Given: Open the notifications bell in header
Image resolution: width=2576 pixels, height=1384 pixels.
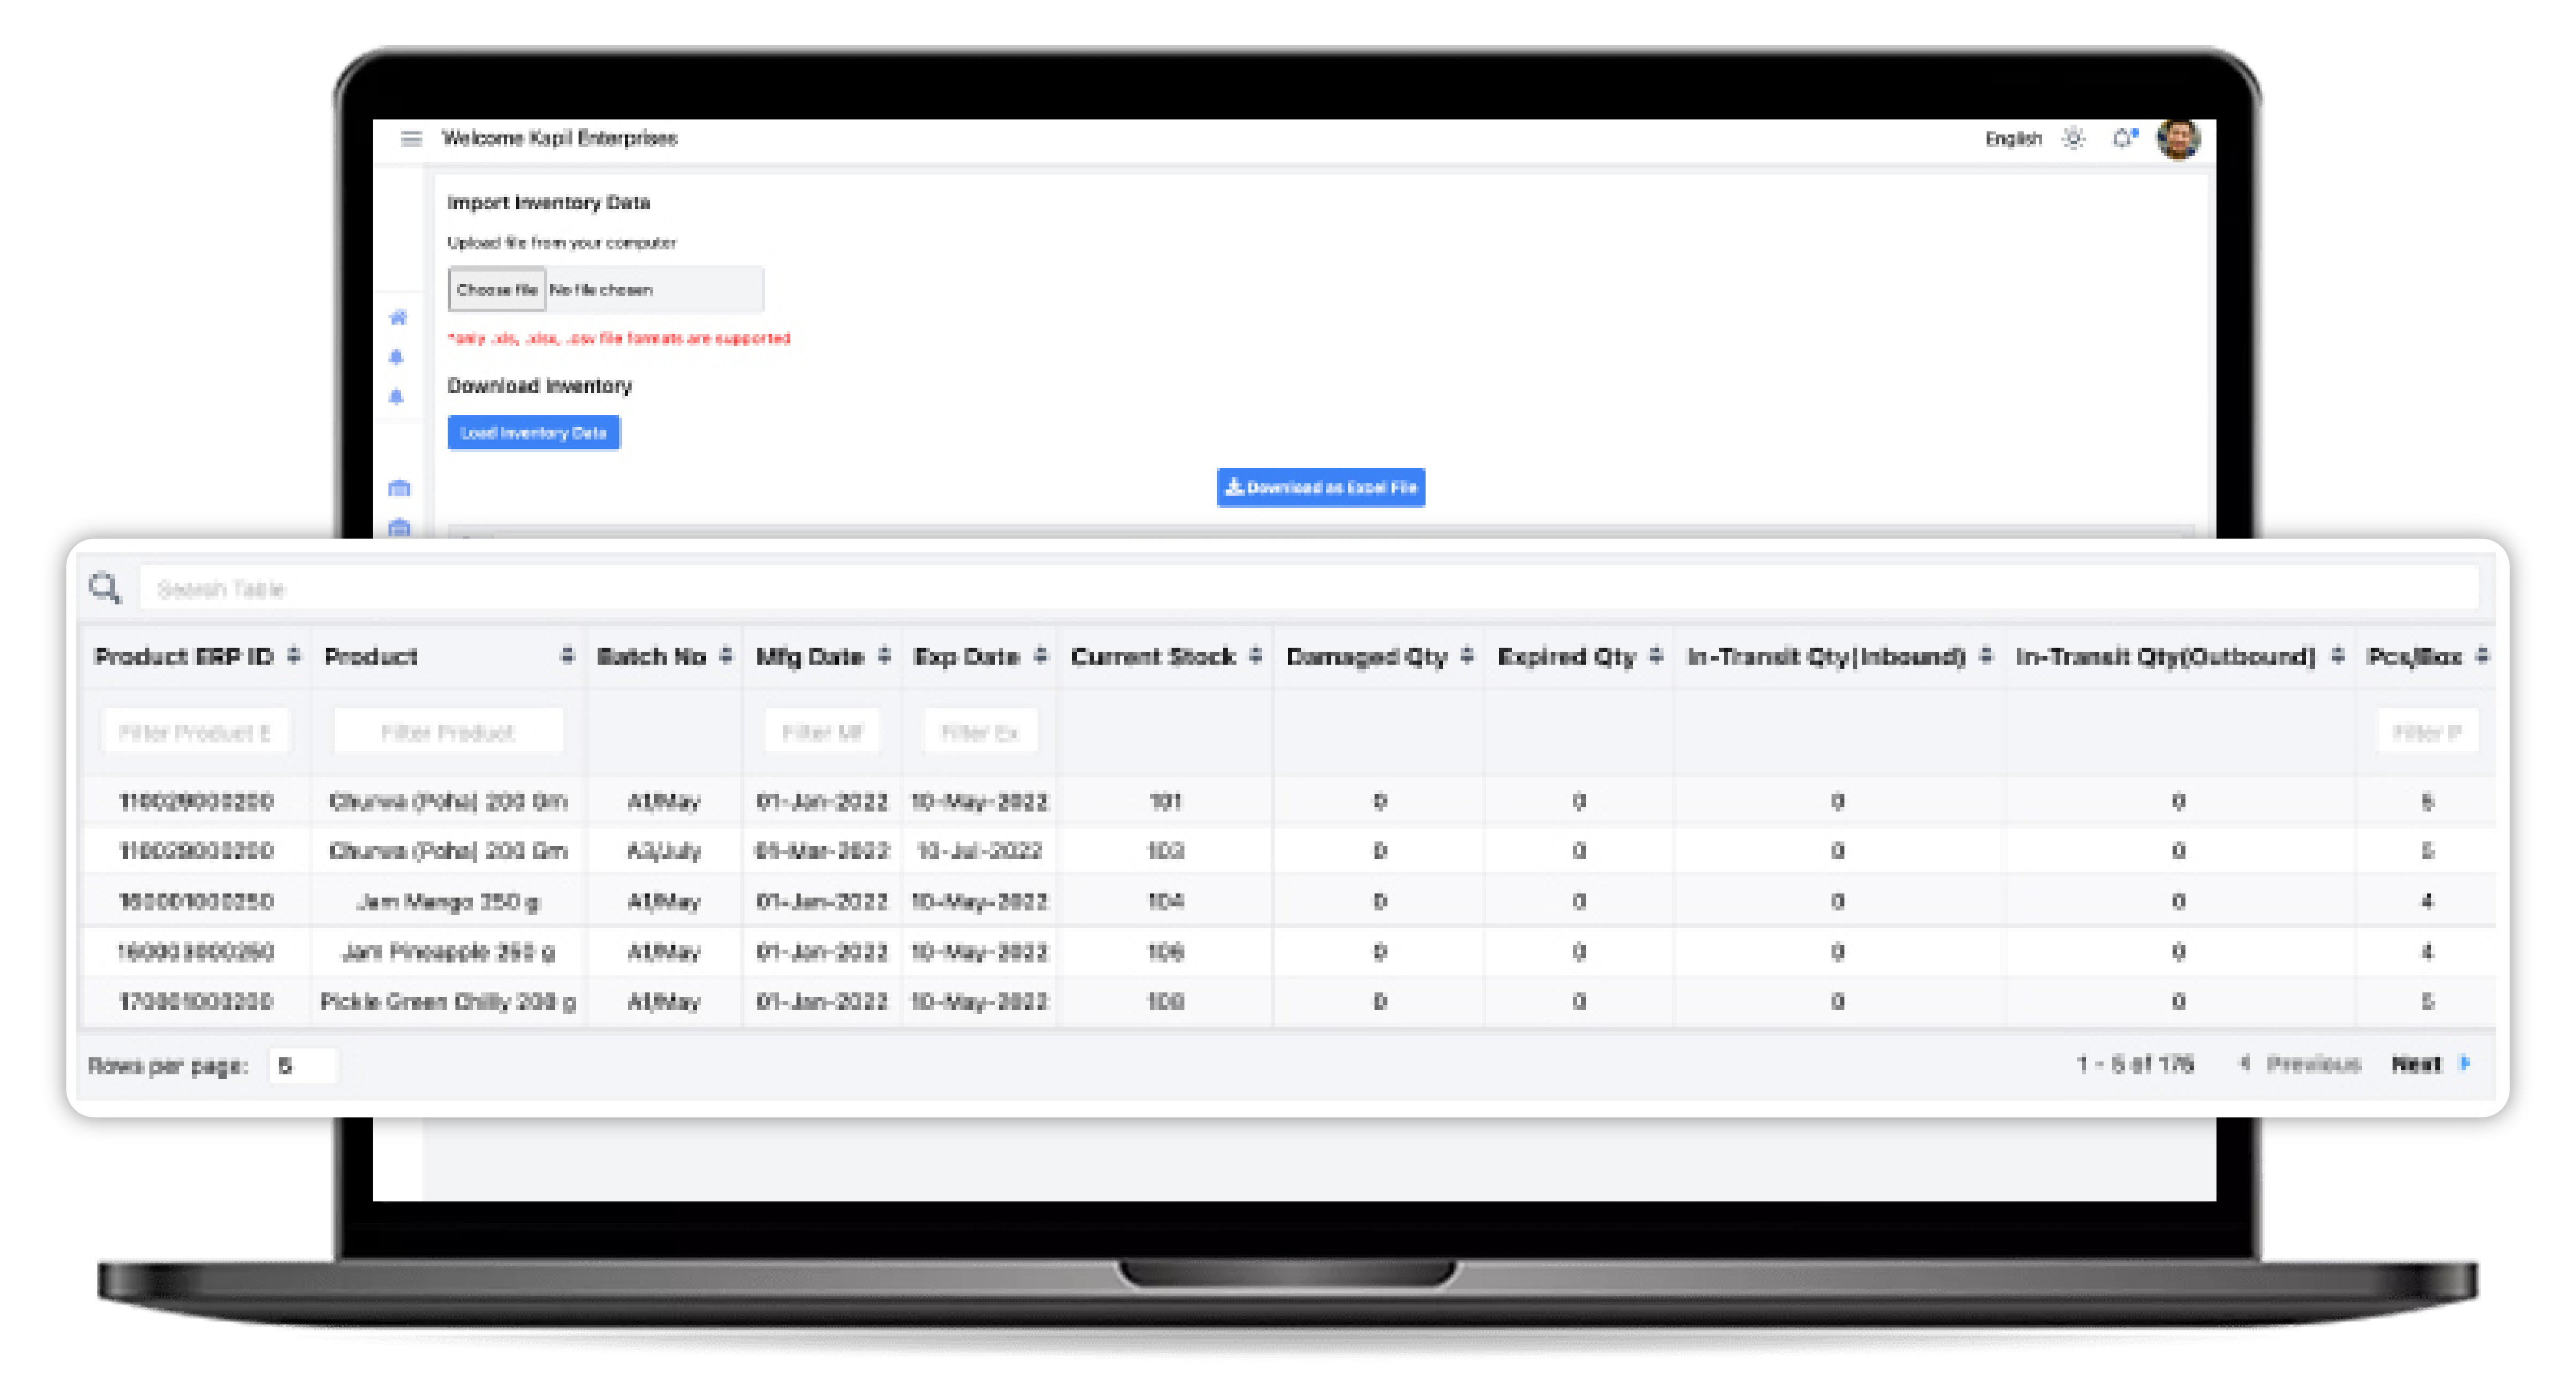Looking at the screenshot, I should (x=2123, y=138).
